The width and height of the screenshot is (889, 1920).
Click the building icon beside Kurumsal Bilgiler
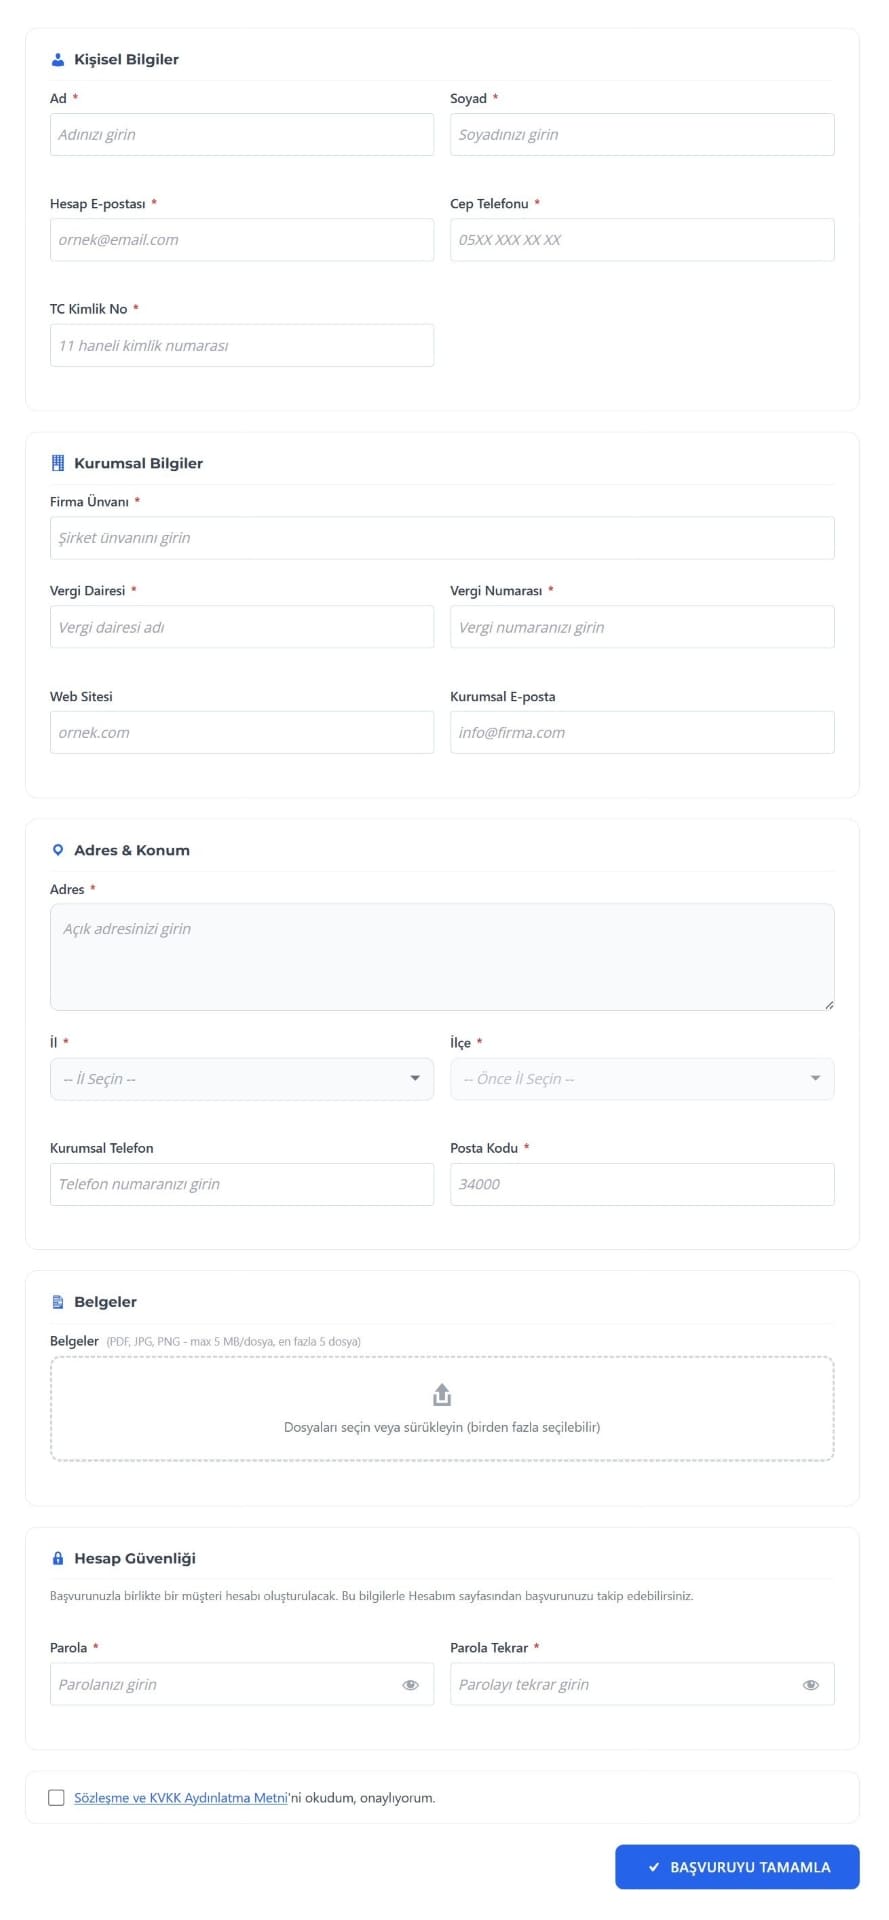[57, 463]
